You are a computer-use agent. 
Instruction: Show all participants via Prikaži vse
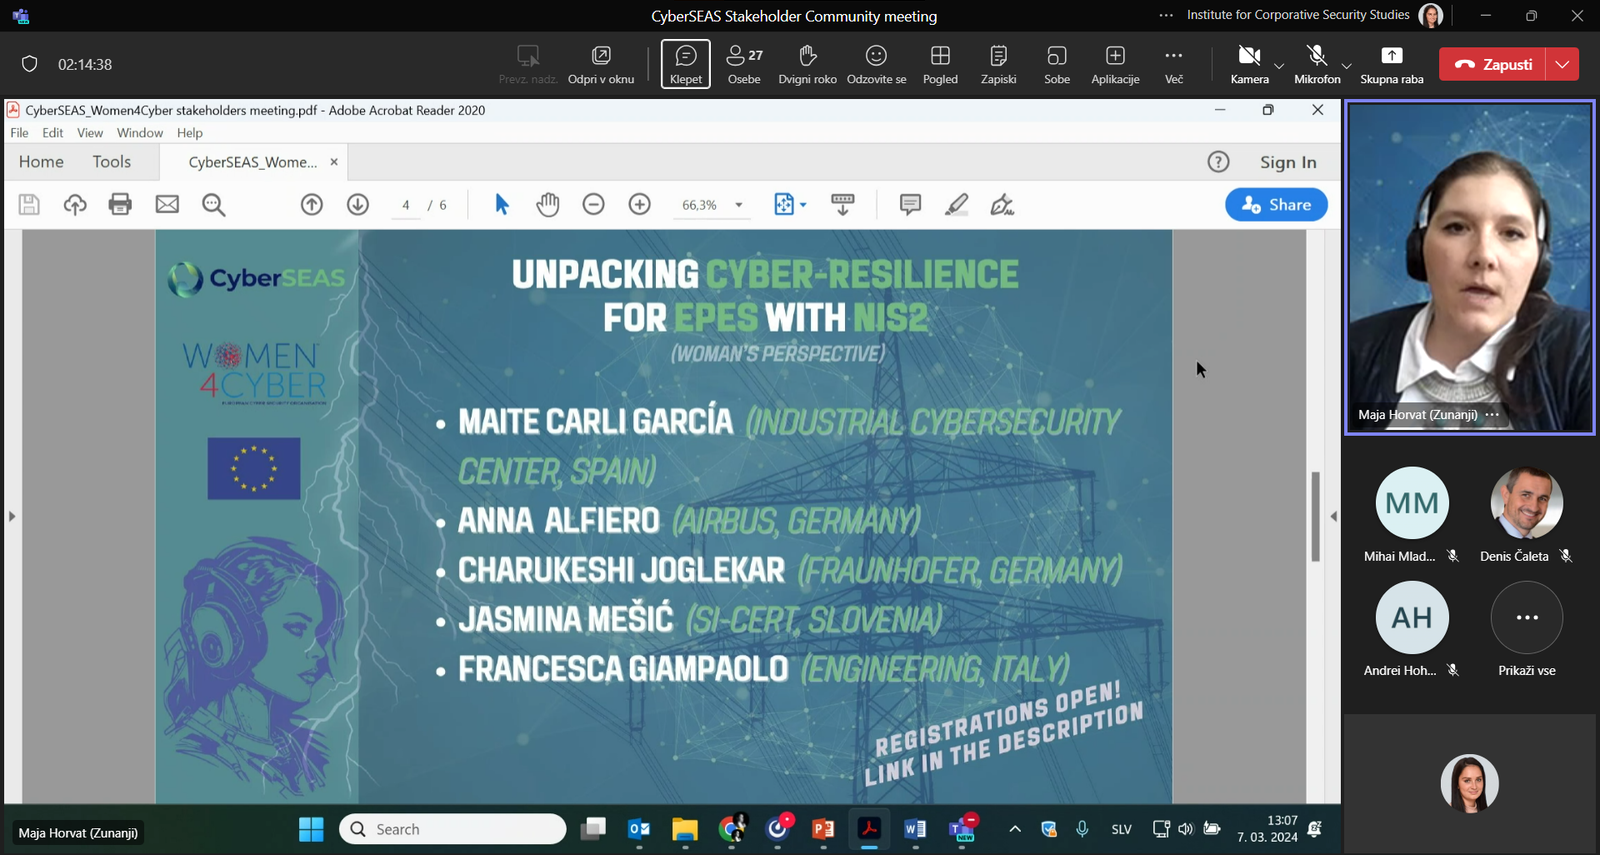click(x=1526, y=617)
